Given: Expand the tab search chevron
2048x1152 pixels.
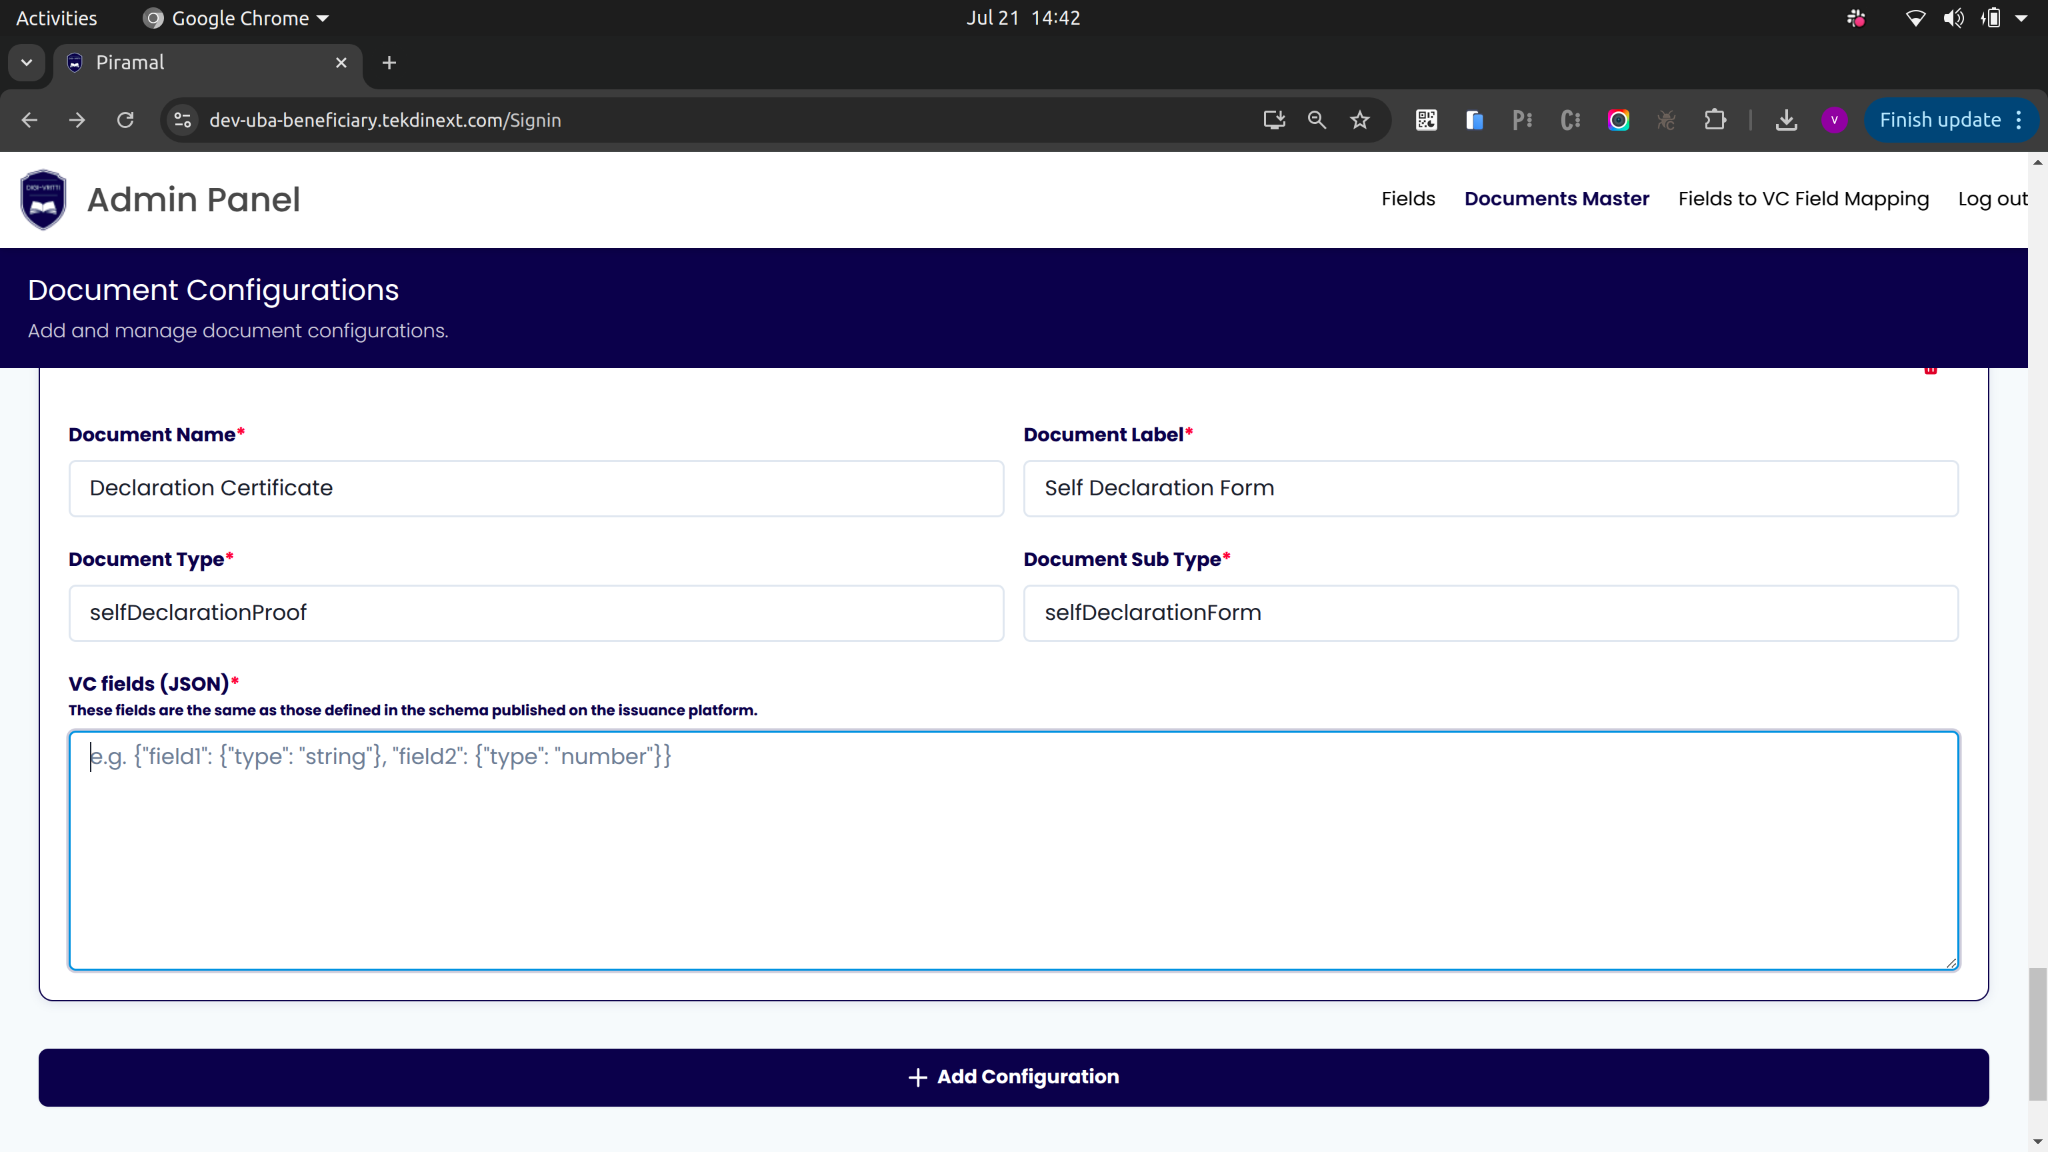Looking at the screenshot, I should click(27, 62).
